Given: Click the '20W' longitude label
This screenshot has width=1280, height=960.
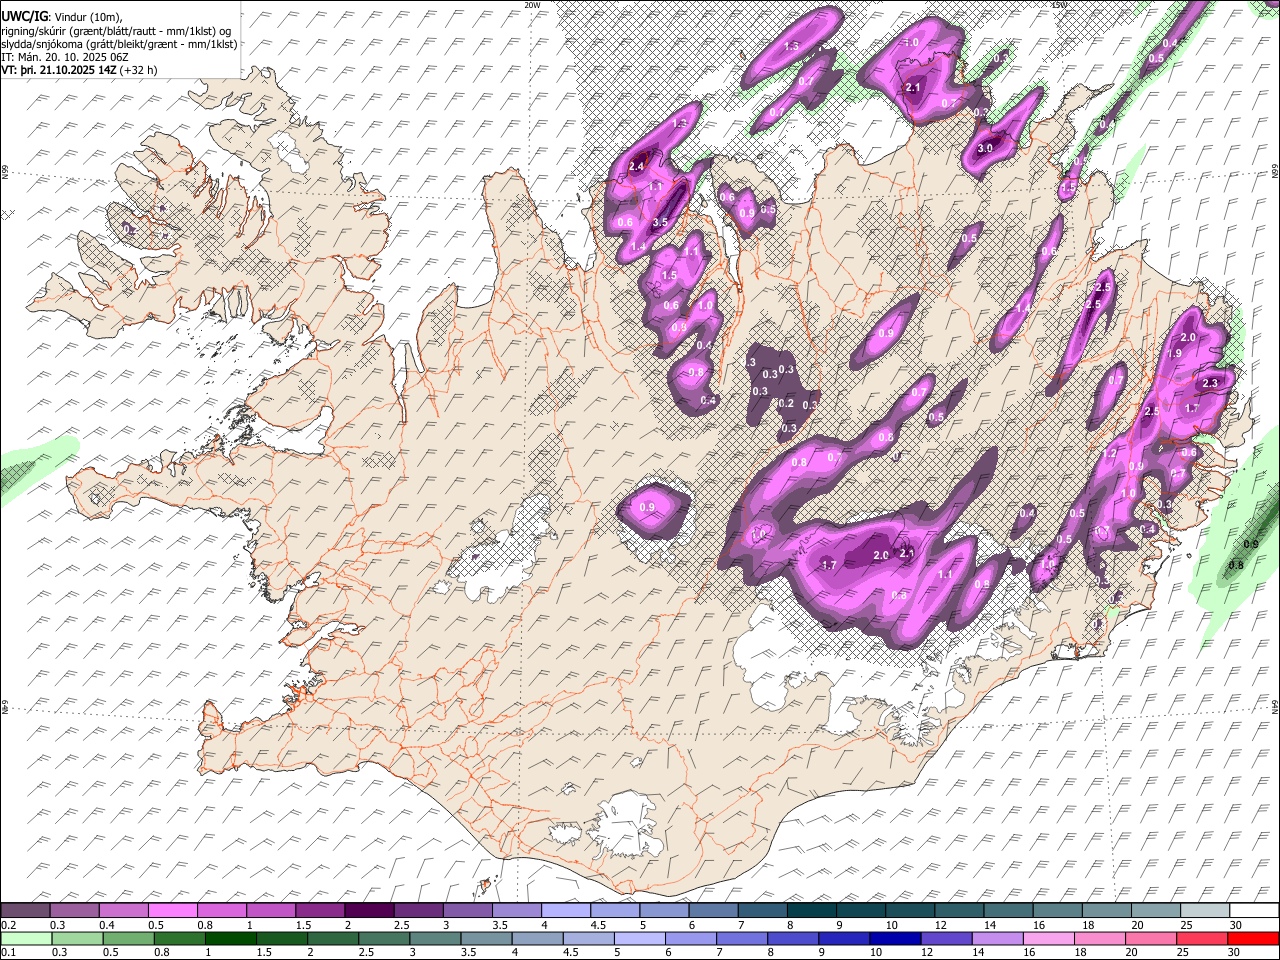Looking at the screenshot, I should (x=532, y=5).
